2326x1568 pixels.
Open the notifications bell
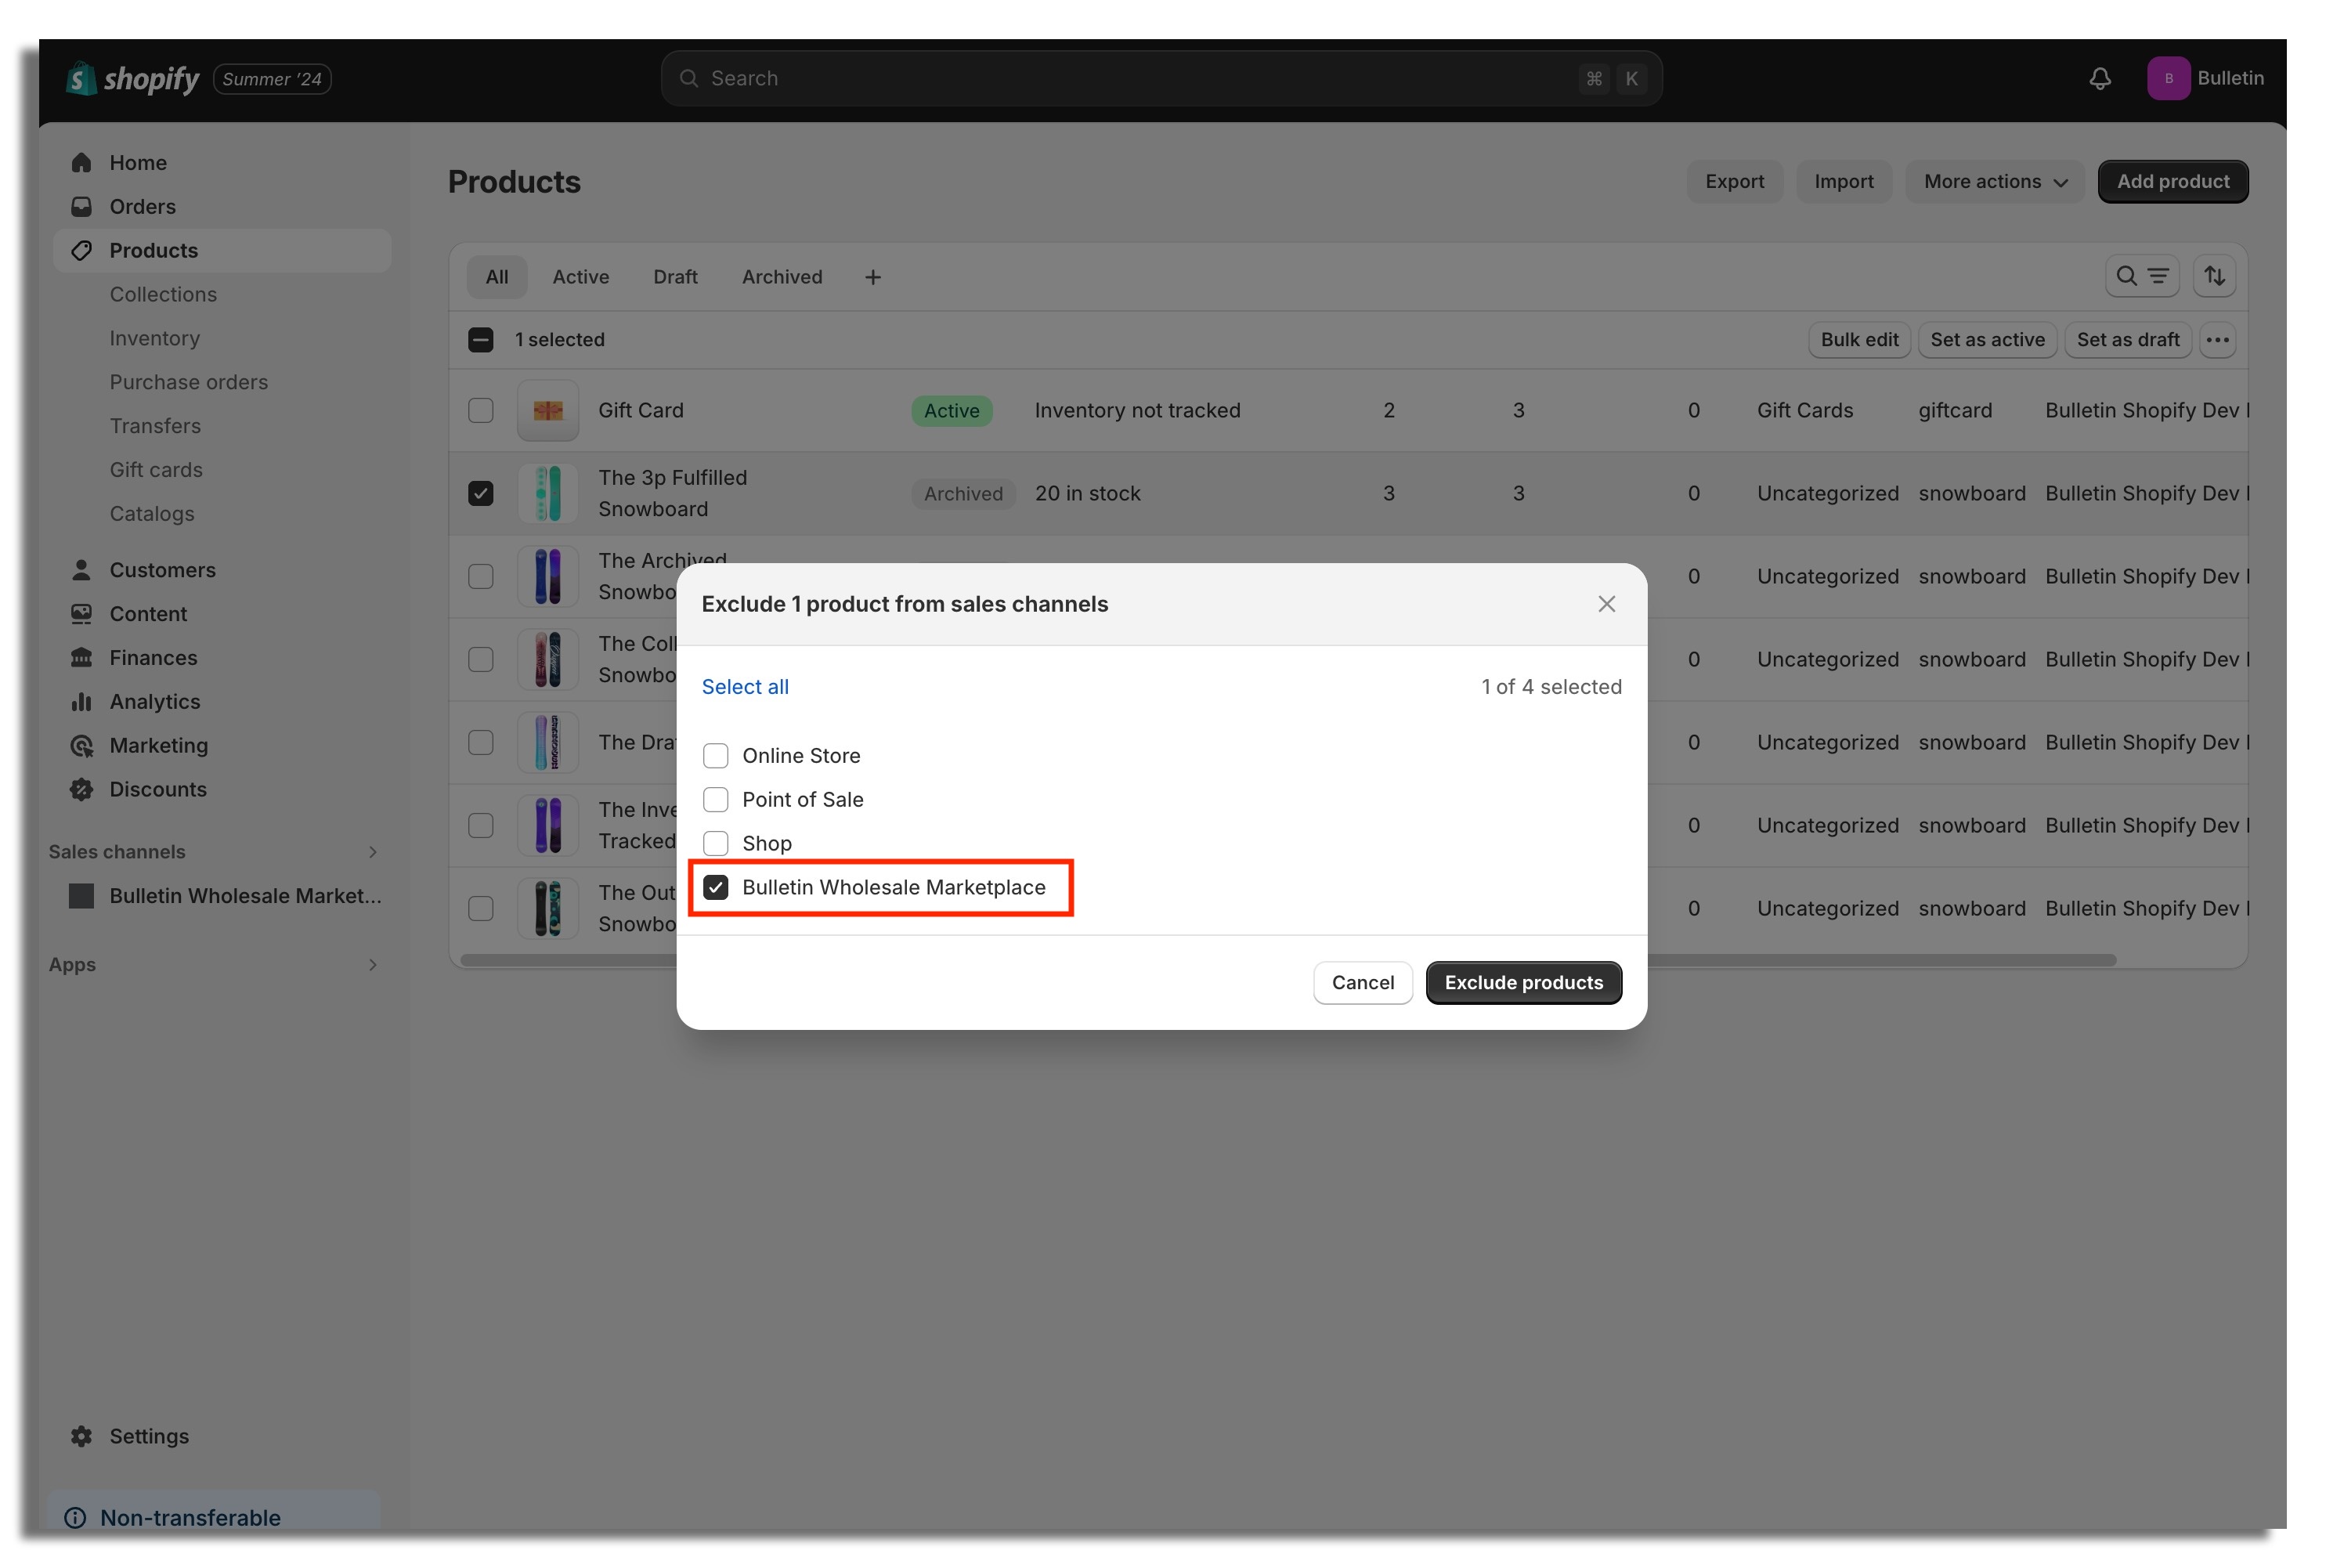pos(2100,78)
